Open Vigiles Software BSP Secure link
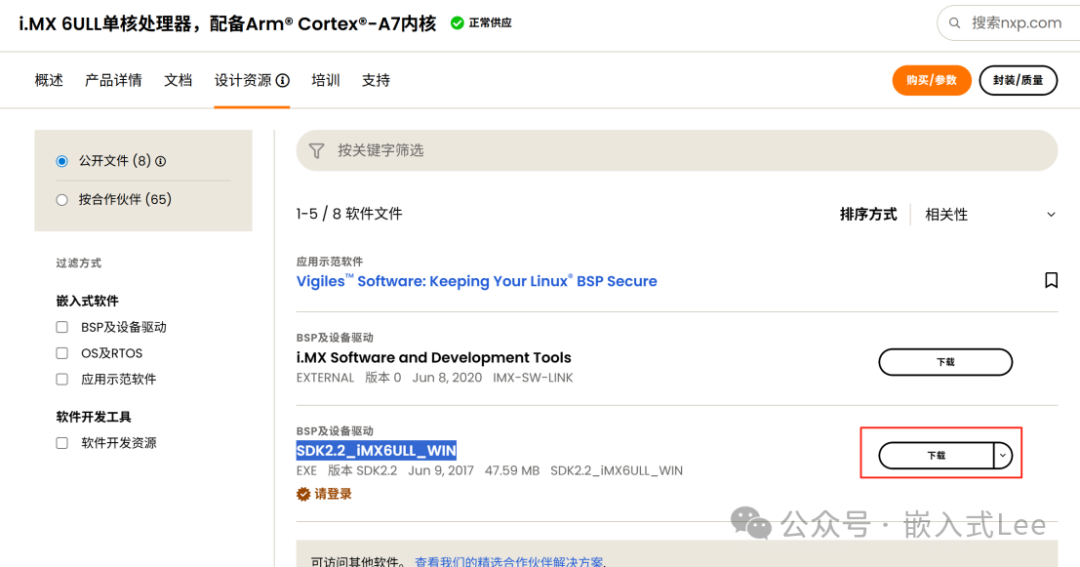This screenshot has height=567, width=1080. tap(477, 281)
